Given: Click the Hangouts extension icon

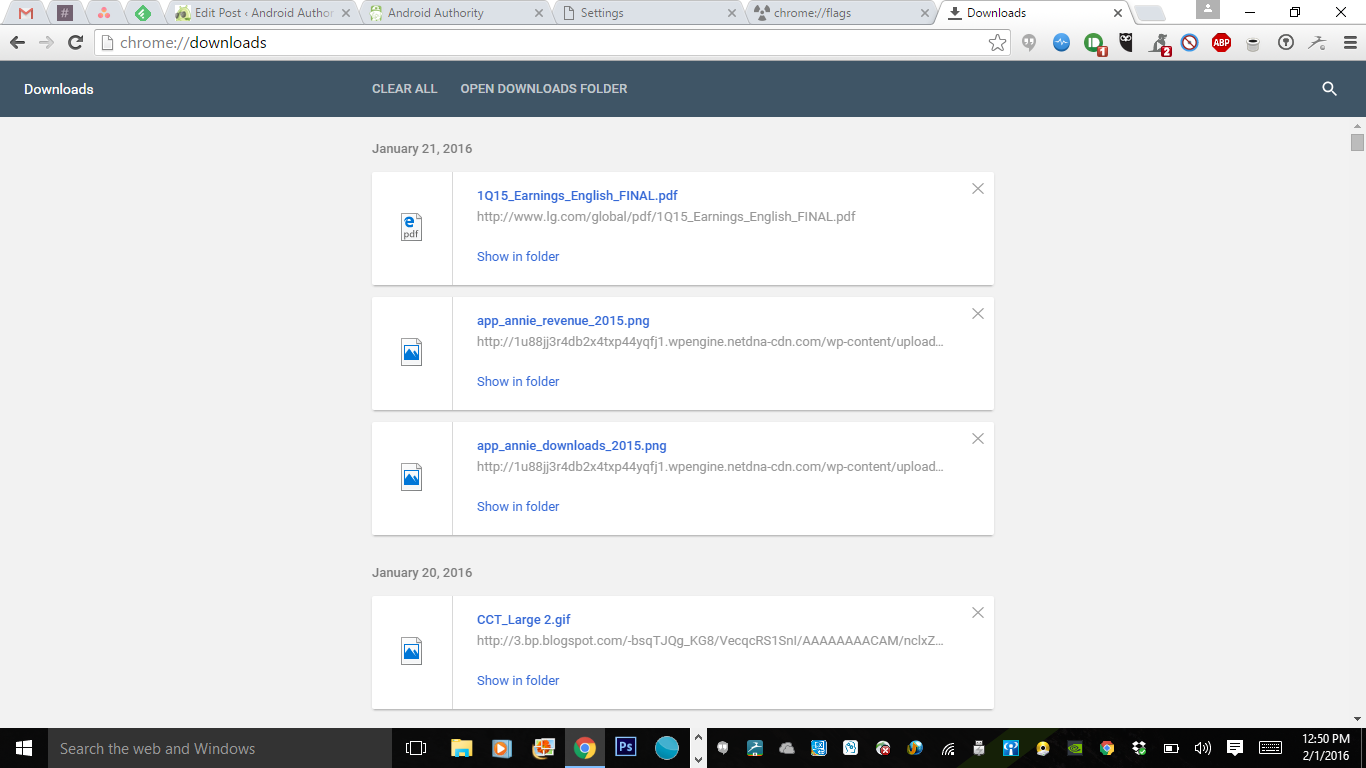Looking at the screenshot, I should [x=1029, y=43].
